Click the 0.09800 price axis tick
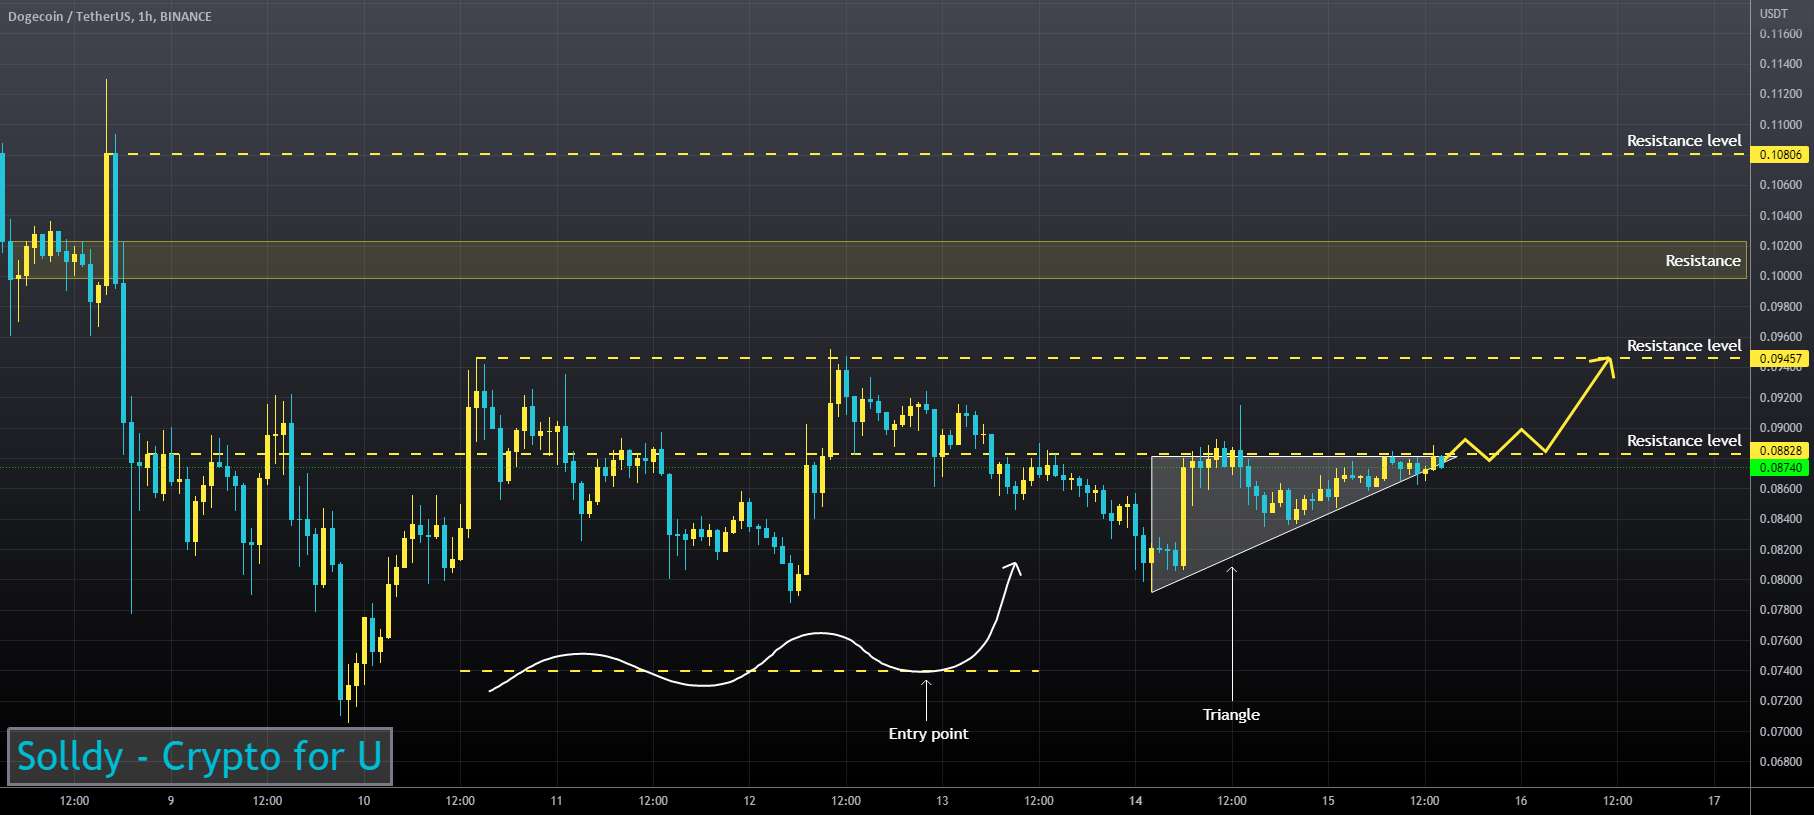 1780,307
